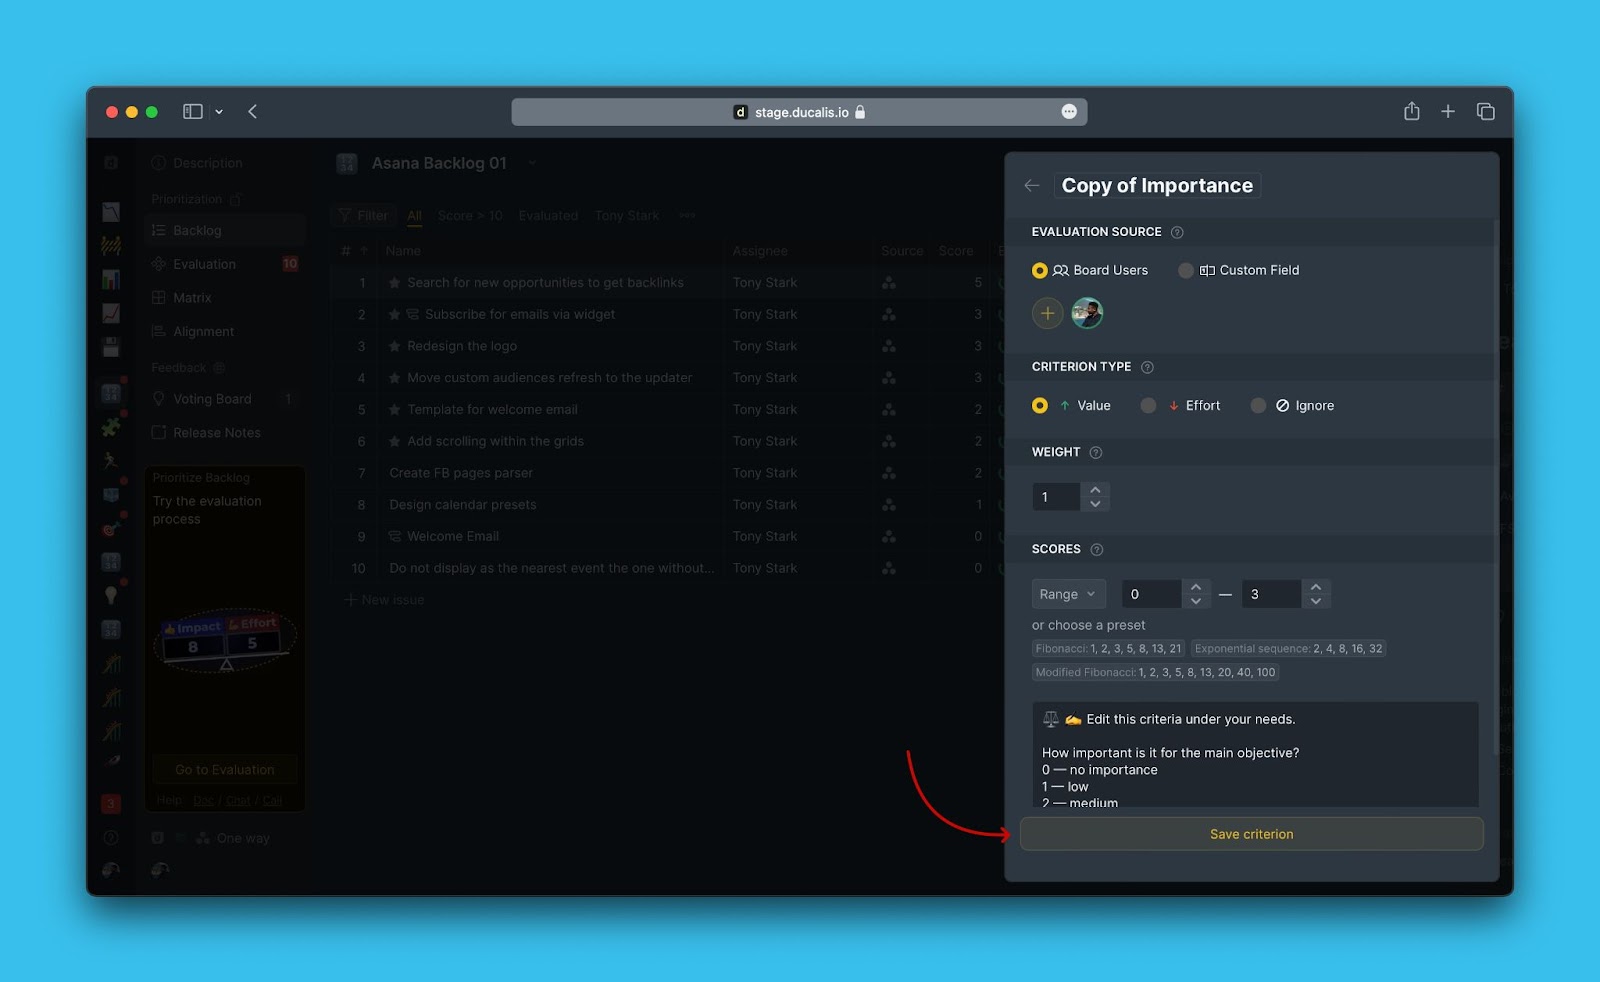Open Release Notes in sidebar
This screenshot has height=982, width=1600.
[x=225, y=434]
